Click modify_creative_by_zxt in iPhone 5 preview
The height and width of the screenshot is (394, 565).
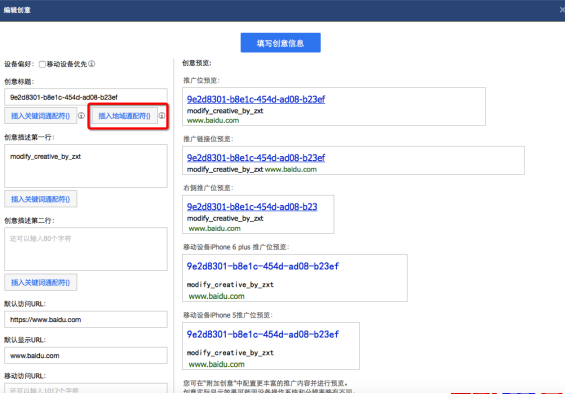click(x=230, y=353)
